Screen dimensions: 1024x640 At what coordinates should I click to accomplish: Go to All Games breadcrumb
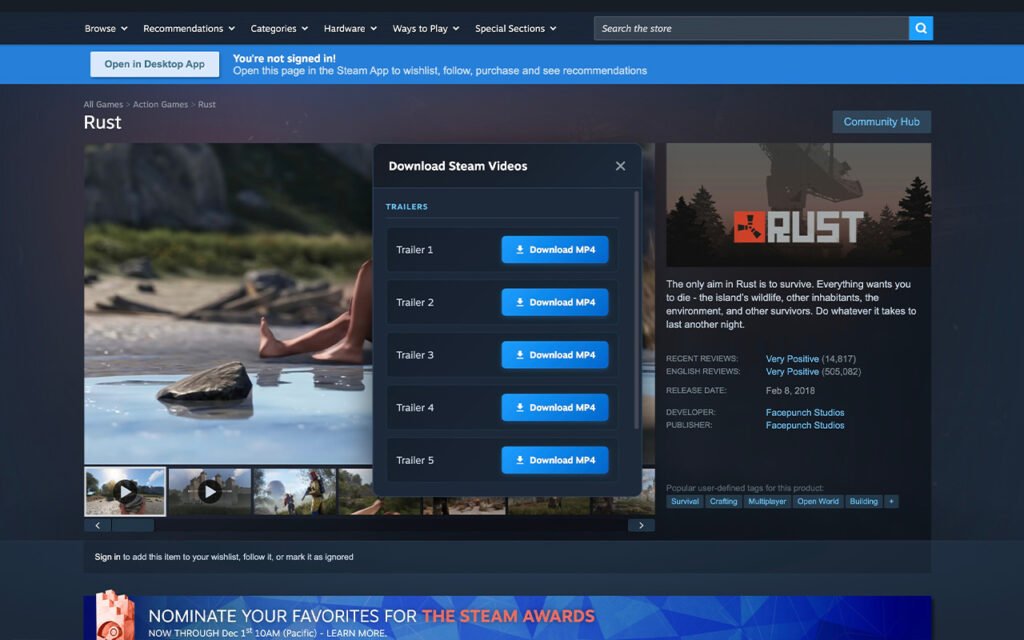click(103, 104)
